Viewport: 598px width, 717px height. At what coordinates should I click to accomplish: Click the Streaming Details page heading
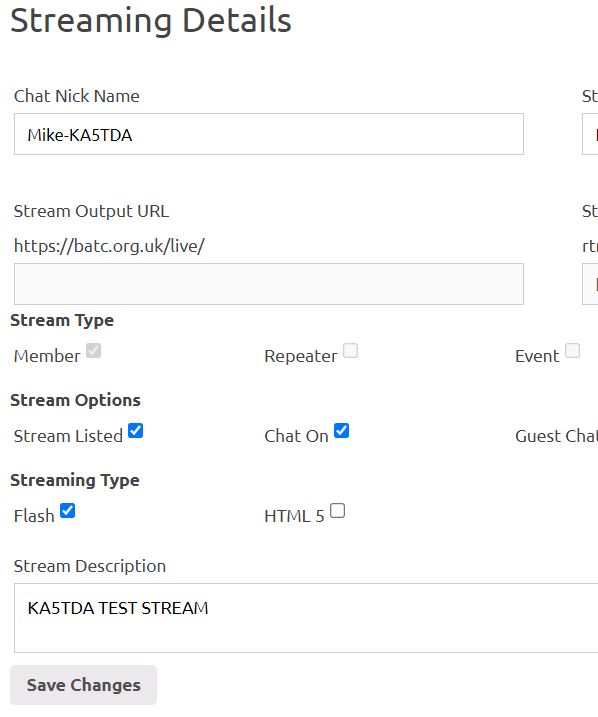(x=151, y=21)
